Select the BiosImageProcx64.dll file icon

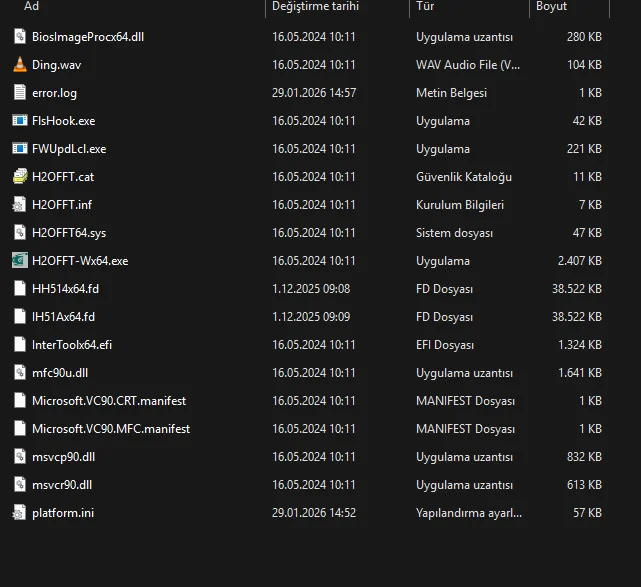20,37
